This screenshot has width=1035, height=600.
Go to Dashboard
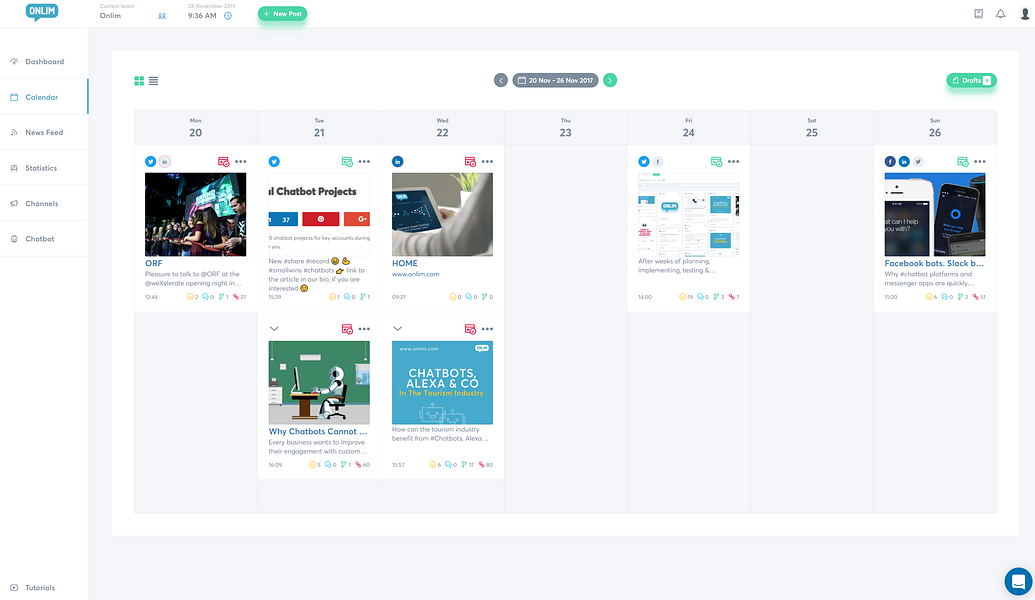tap(44, 61)
